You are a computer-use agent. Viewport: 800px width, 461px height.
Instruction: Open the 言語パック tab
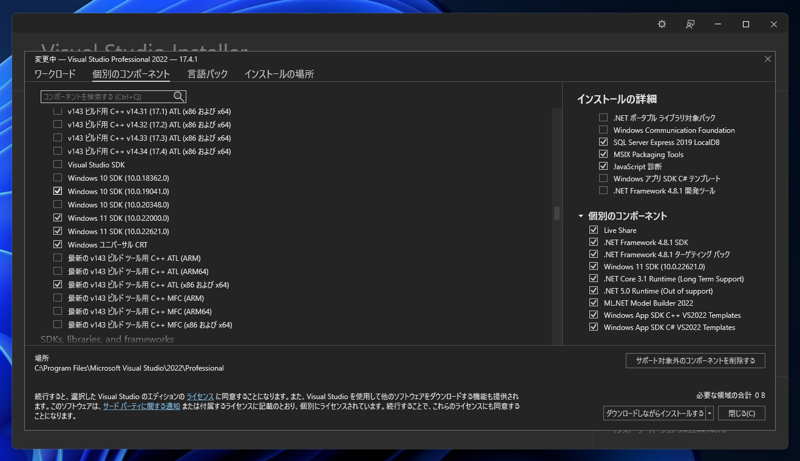coord(207,74)
